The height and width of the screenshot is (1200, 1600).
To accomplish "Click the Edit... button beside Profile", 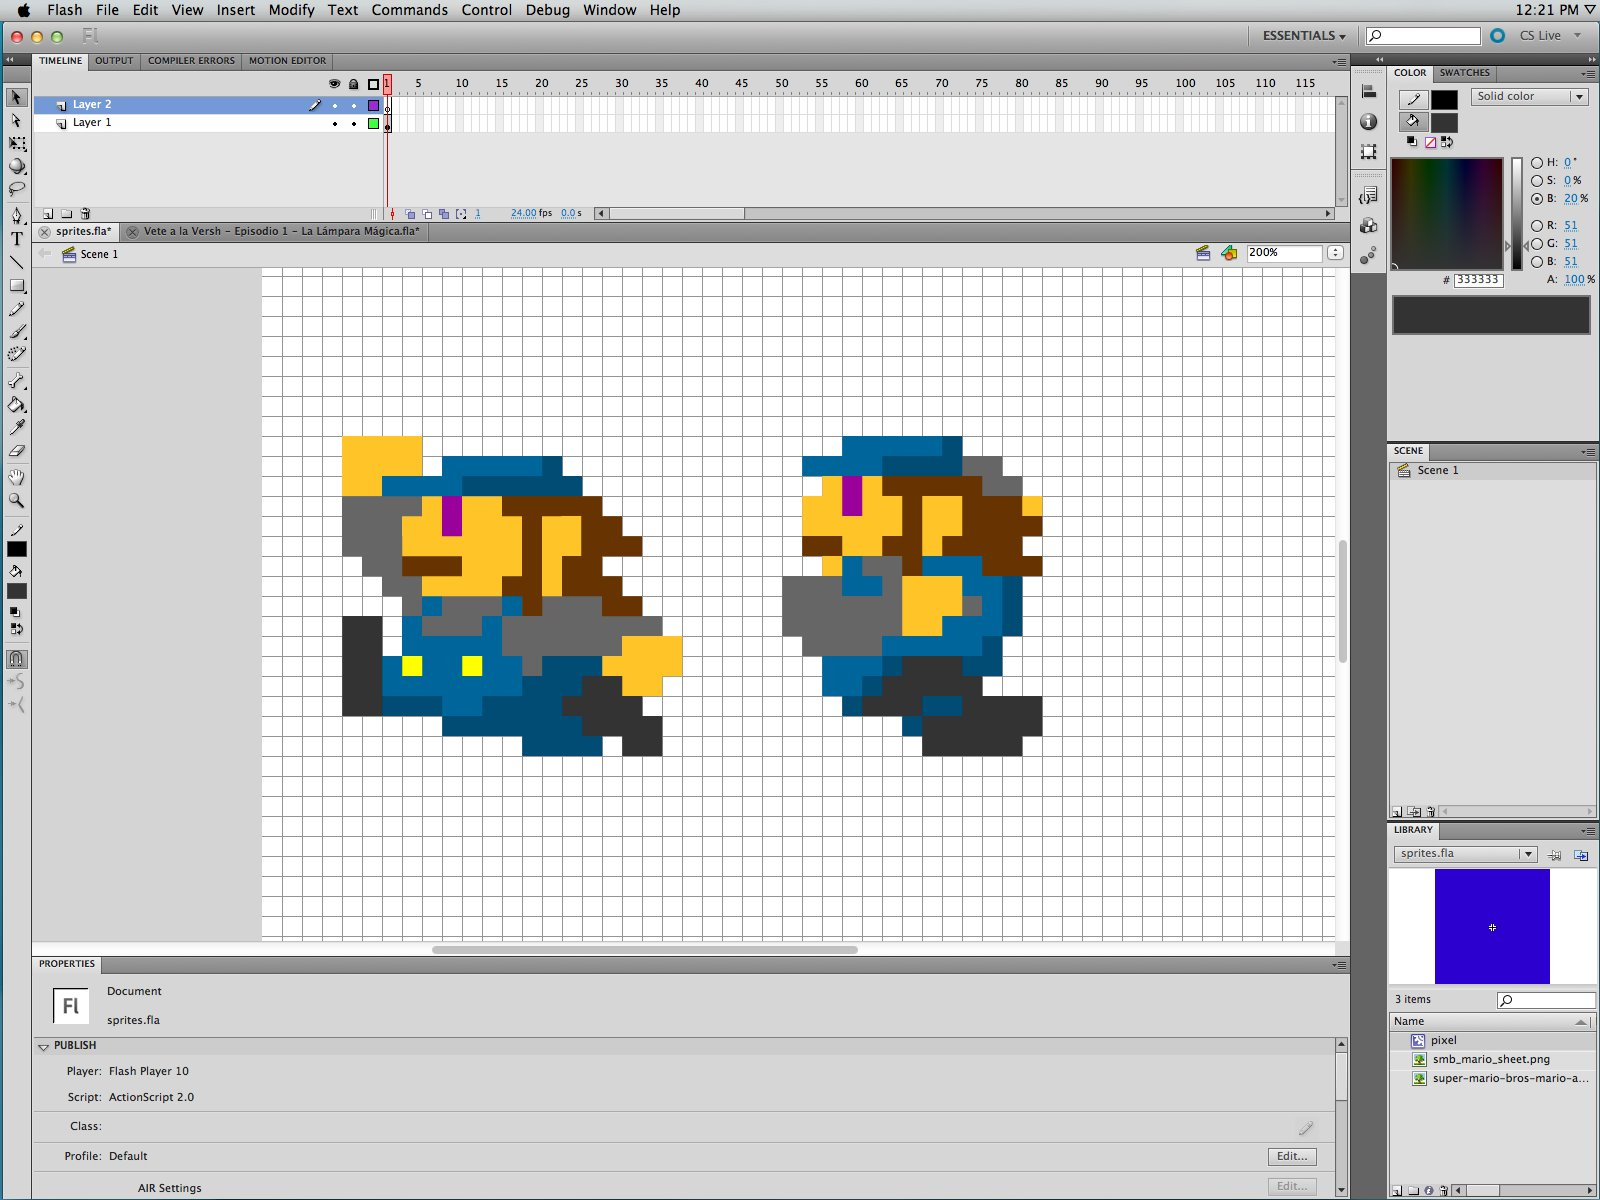I will (x=1291, y=1156).
